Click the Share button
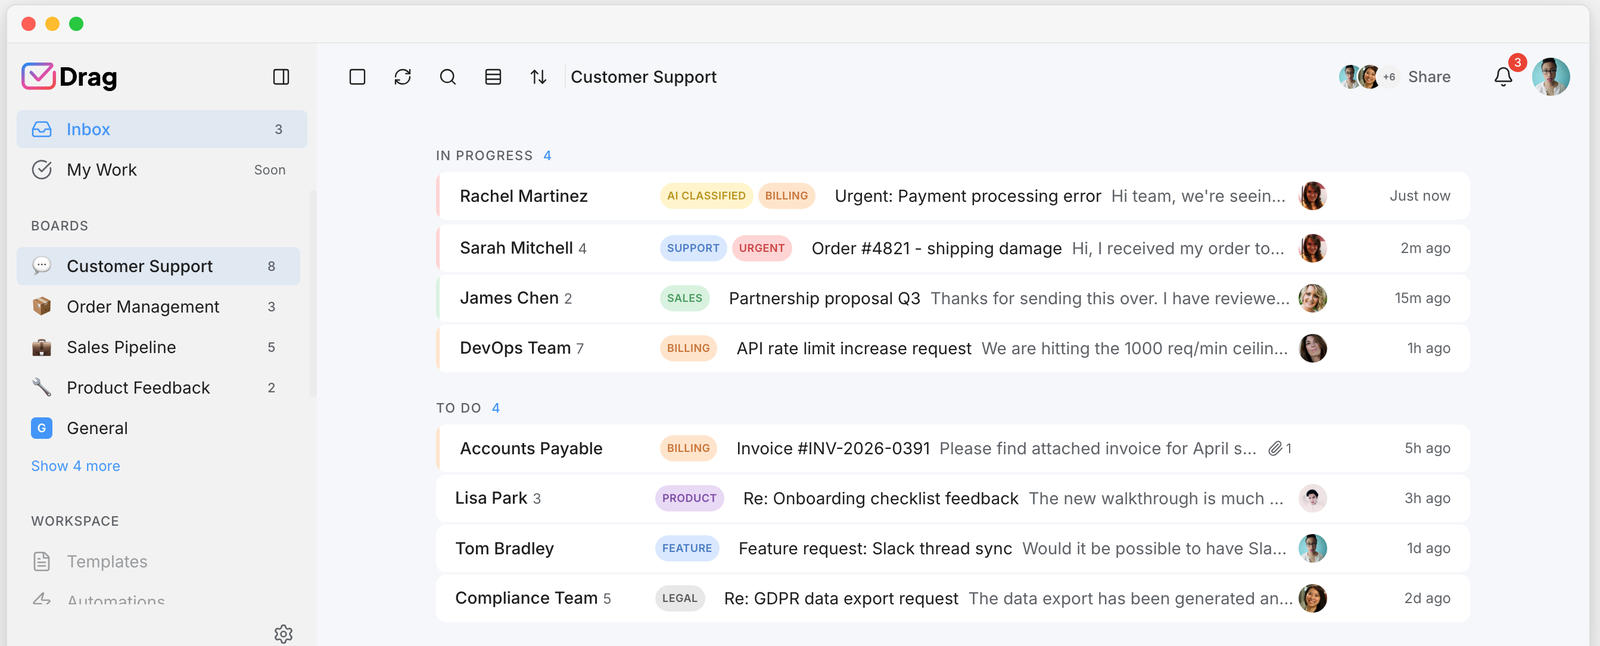Image resolution: width=1600 pixels, height=646 pixels. [x=1429, y=77]
